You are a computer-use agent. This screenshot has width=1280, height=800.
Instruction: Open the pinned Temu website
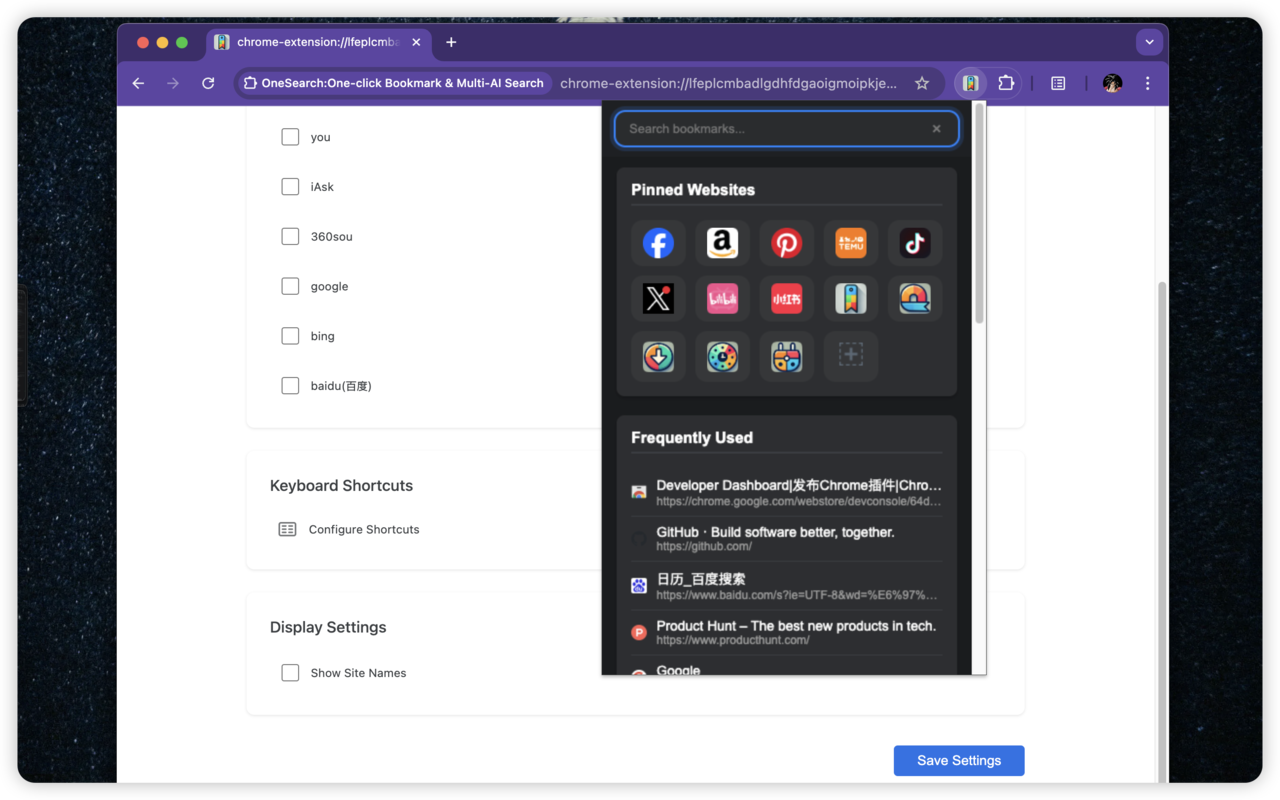851,243
